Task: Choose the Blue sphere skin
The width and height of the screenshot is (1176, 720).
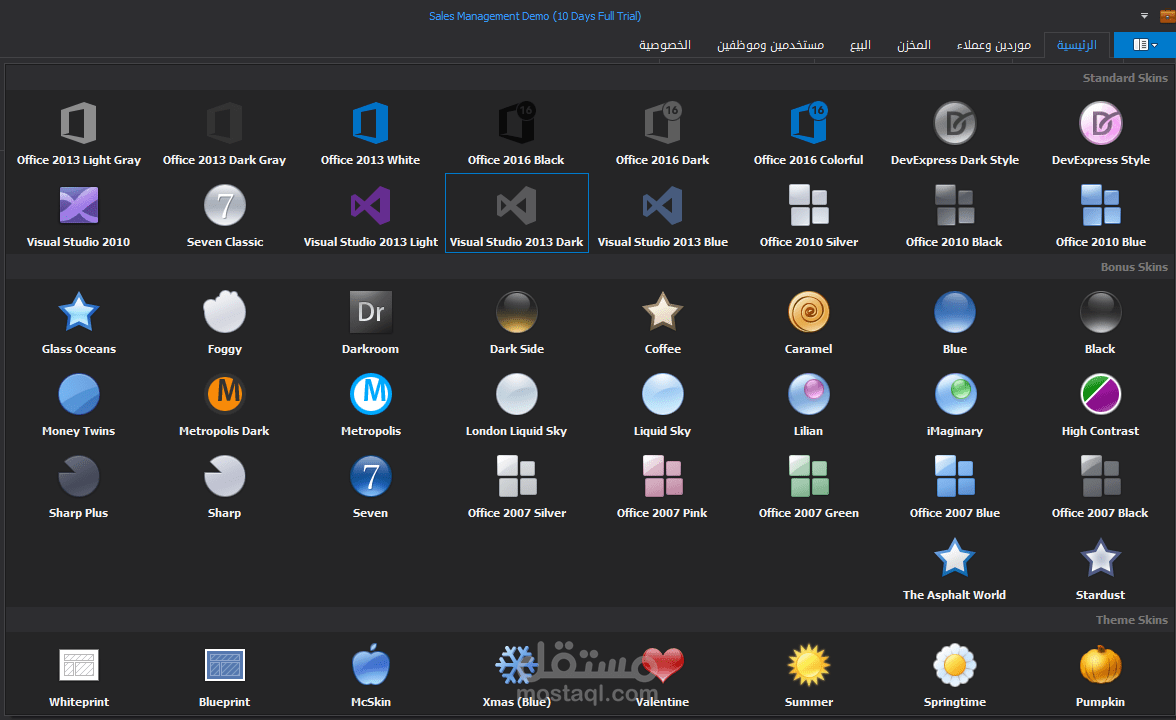Action: tap(955, 322)
